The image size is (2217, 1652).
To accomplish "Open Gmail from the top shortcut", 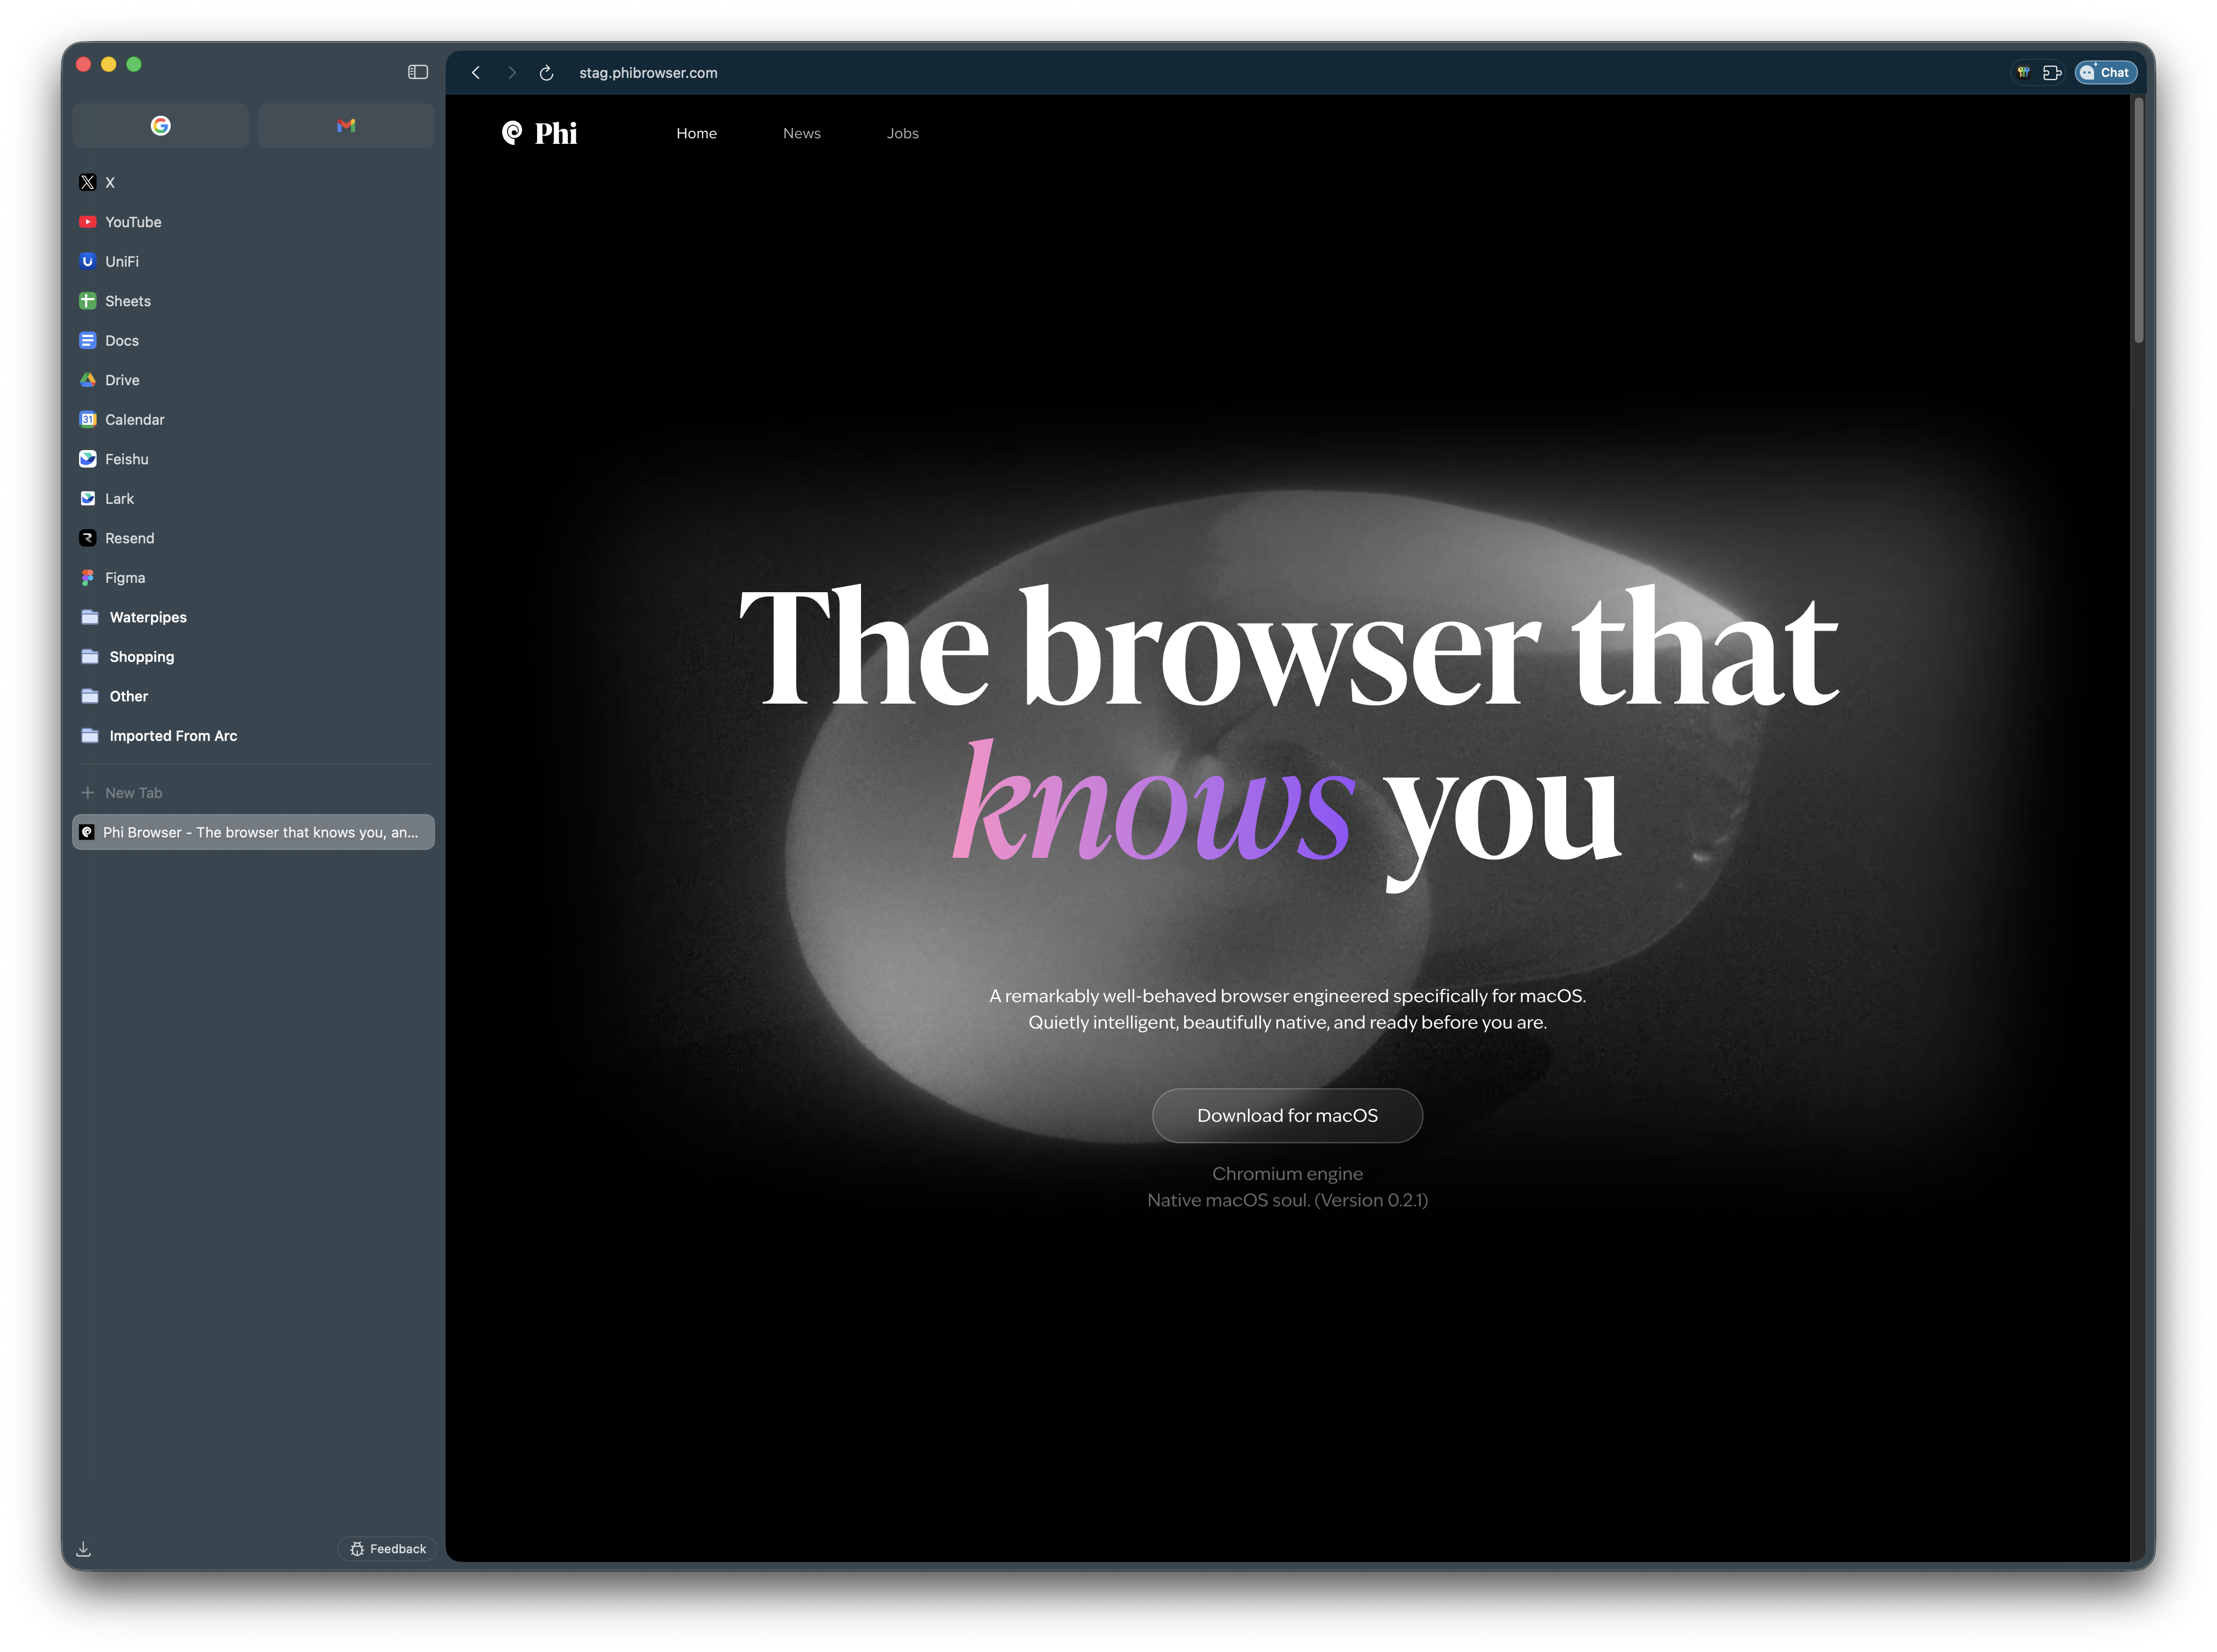I will click(x=345, y=125).
